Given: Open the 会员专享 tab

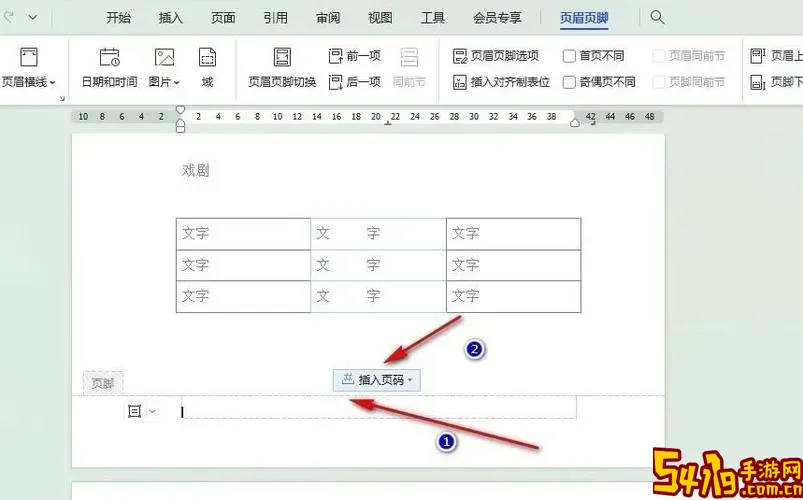Looking at the screenshot, I should (x=497, y=18).
